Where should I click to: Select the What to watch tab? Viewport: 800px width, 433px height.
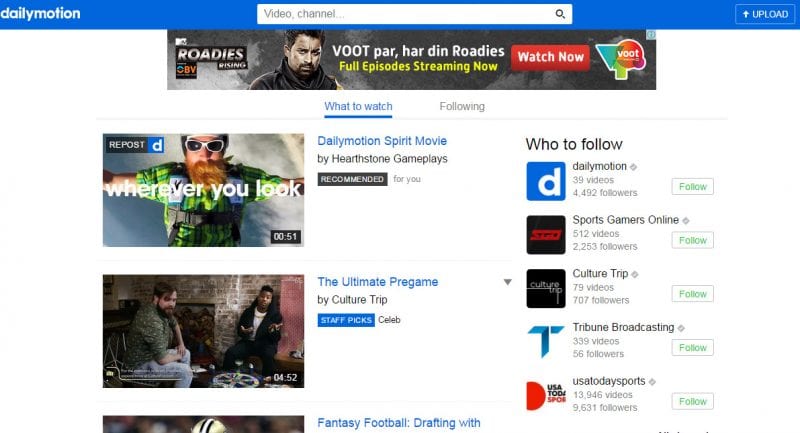[358, 107]
